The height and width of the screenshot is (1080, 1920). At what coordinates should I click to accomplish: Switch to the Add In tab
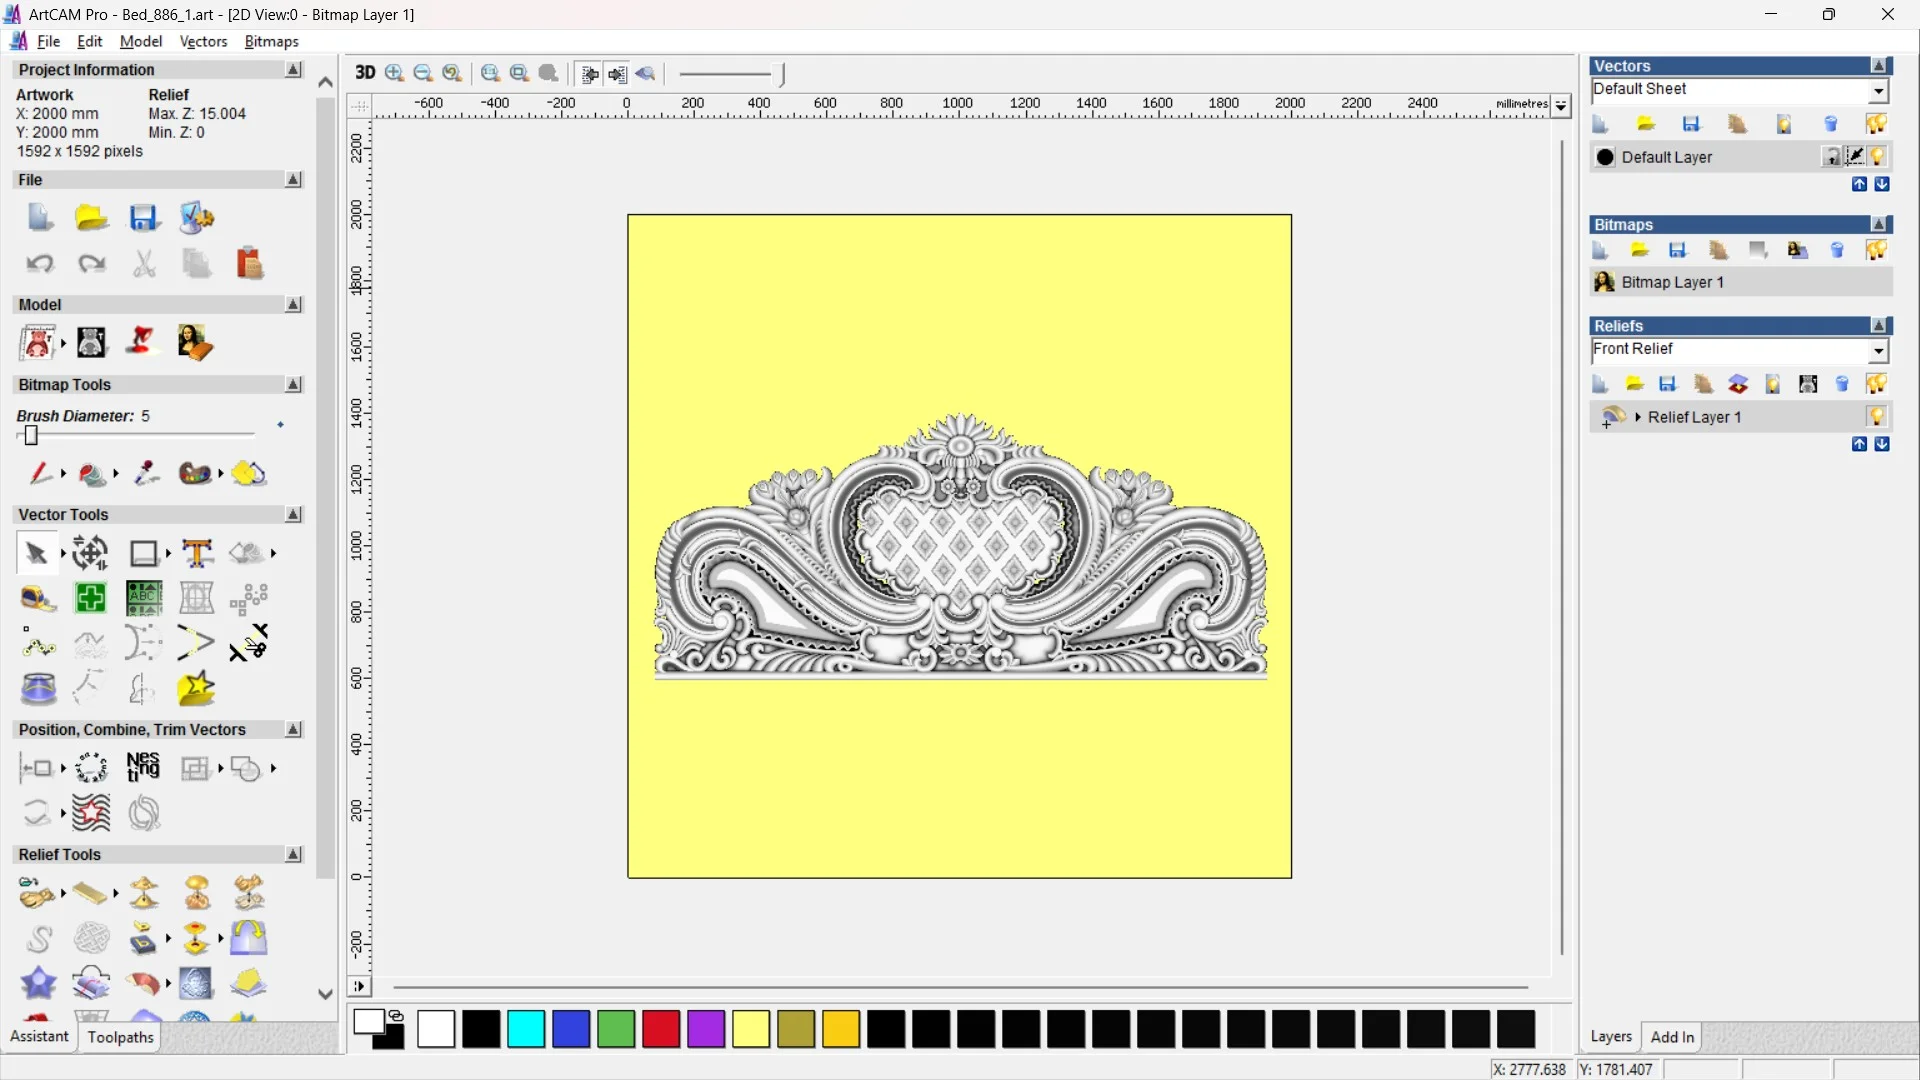click(x=1672, y=1037)
